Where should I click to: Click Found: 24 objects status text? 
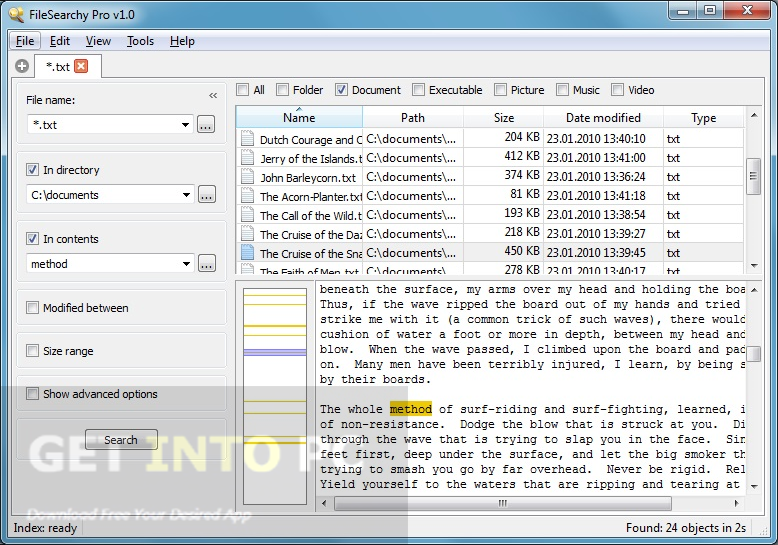click(x=686, y=528)
